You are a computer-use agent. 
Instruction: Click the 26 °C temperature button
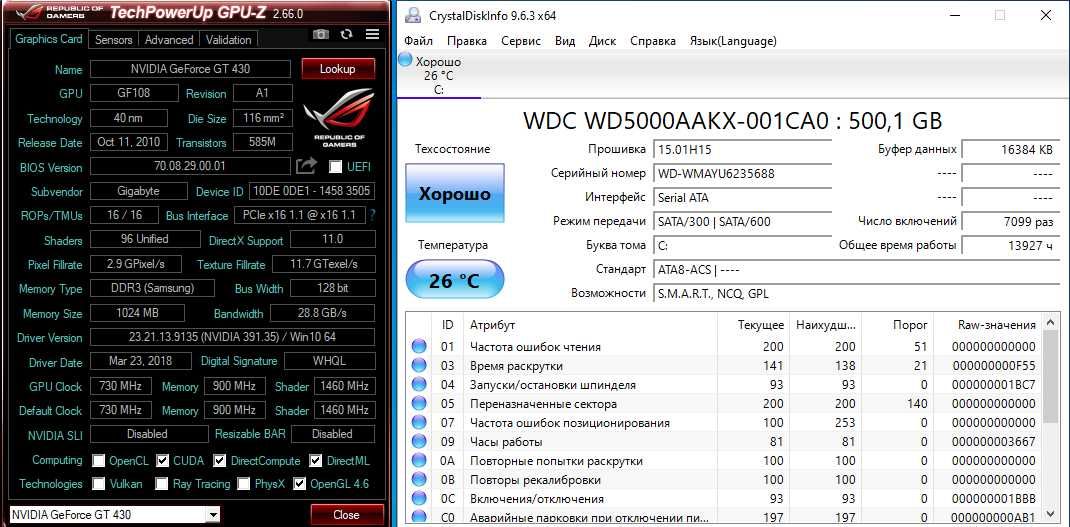pos(454,280)
